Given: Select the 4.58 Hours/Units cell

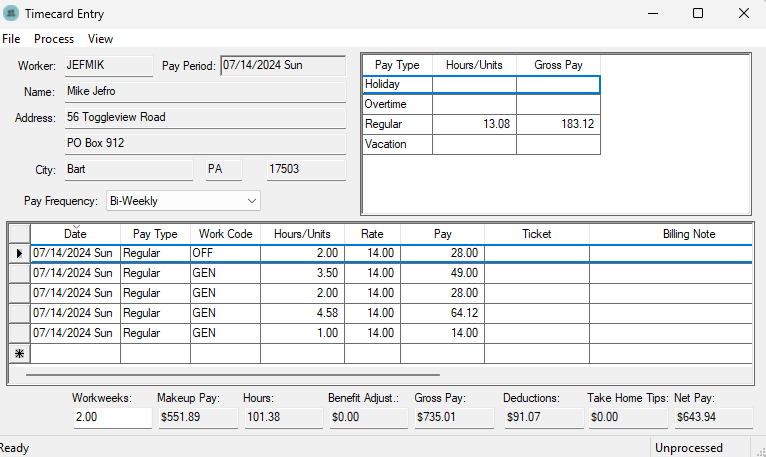Looking at the screenshot, I should click(302, 313).
